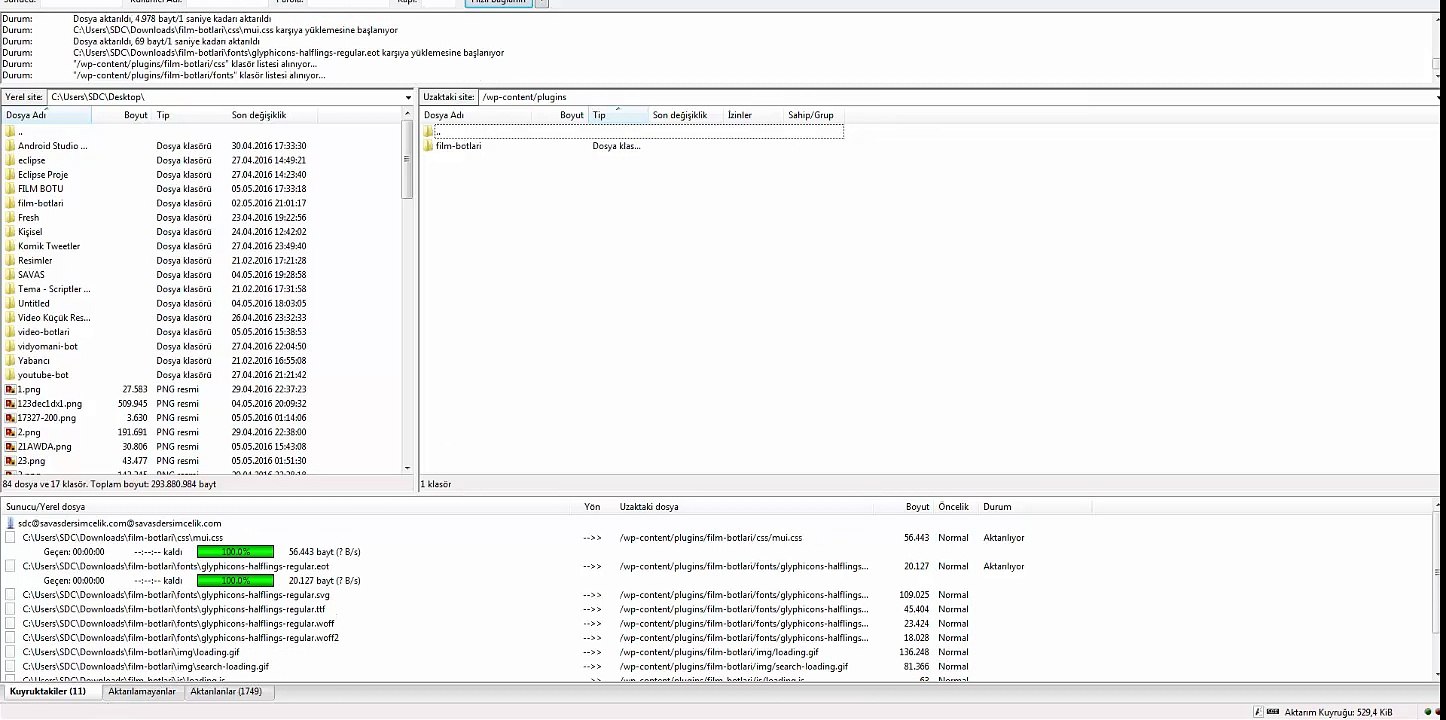Click the 2.png image file icon
This screenshot has width=1446, height=720.
pyautogui.click(x=10, y=432)
